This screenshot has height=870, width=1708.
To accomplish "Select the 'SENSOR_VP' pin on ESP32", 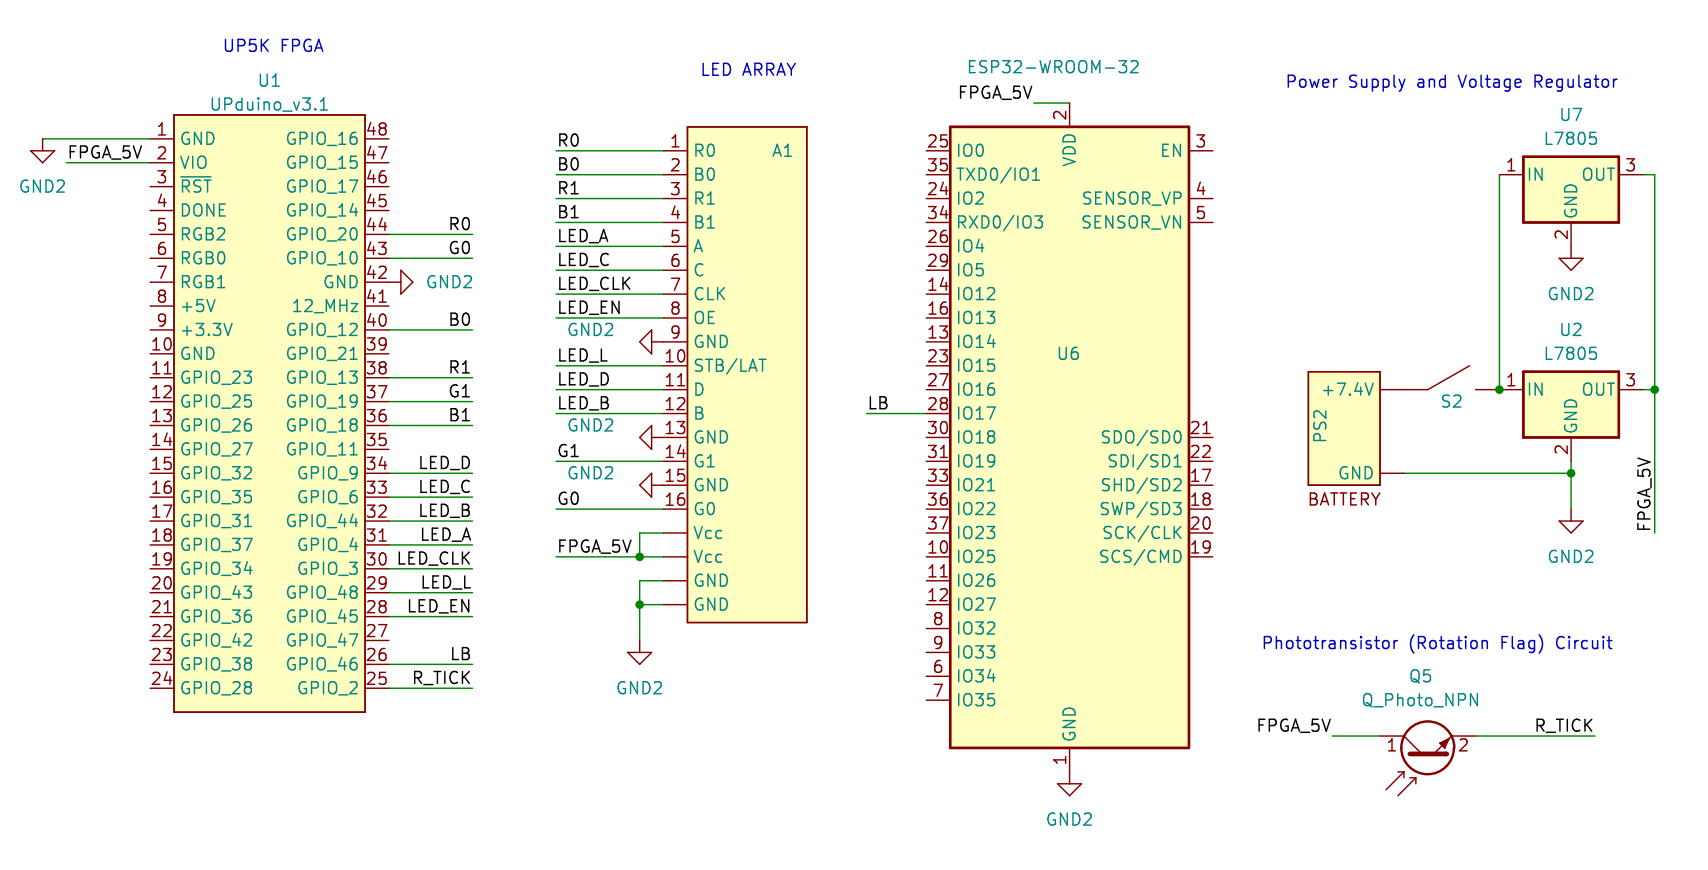I will pyautogui.click(x=1132, y=199).
